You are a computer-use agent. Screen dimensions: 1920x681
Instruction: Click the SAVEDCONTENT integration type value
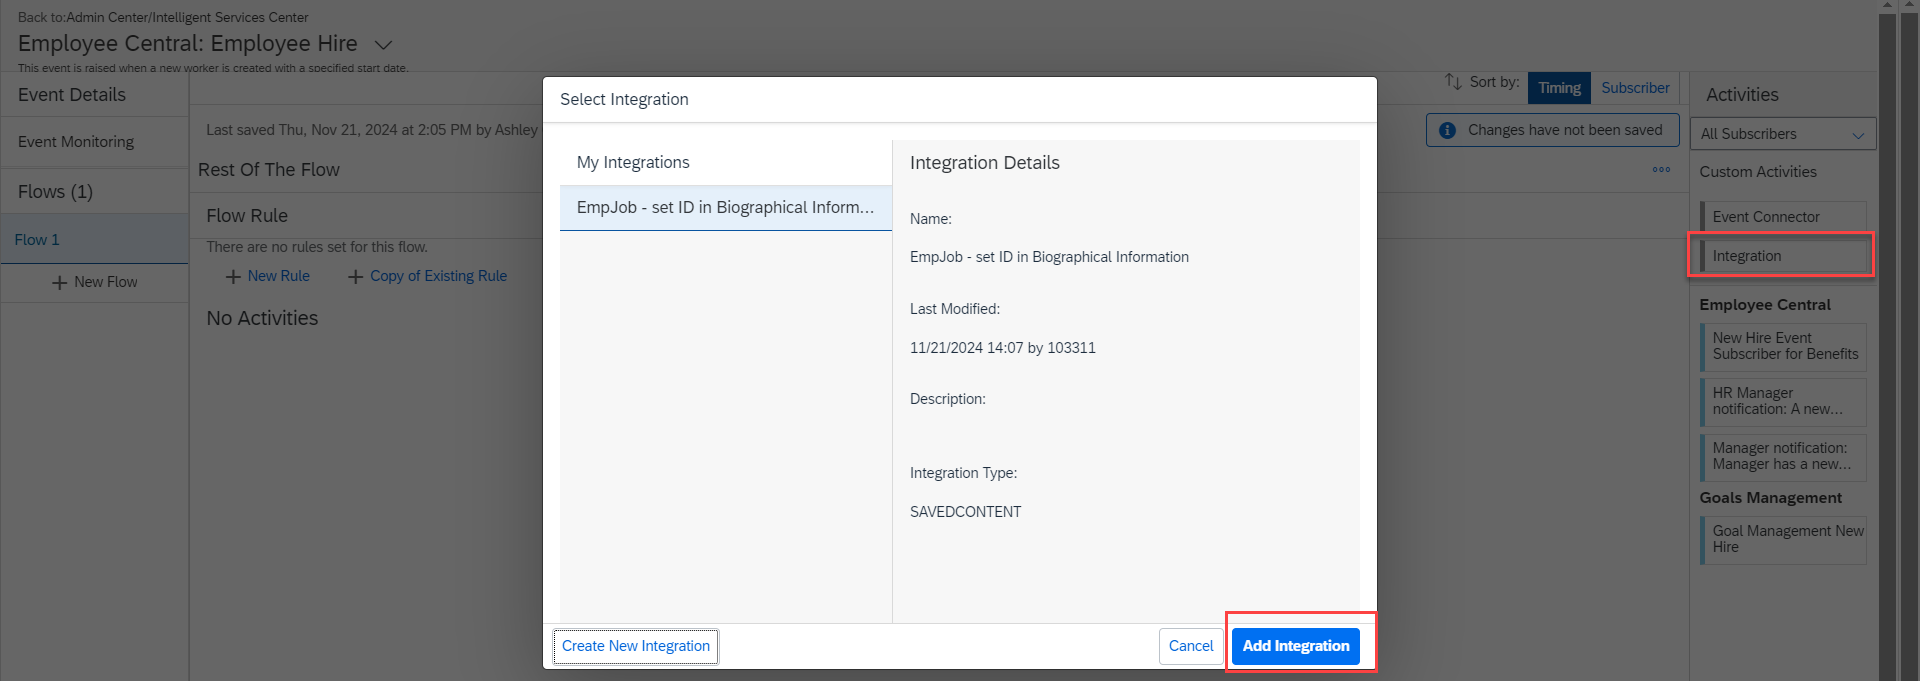965,512
